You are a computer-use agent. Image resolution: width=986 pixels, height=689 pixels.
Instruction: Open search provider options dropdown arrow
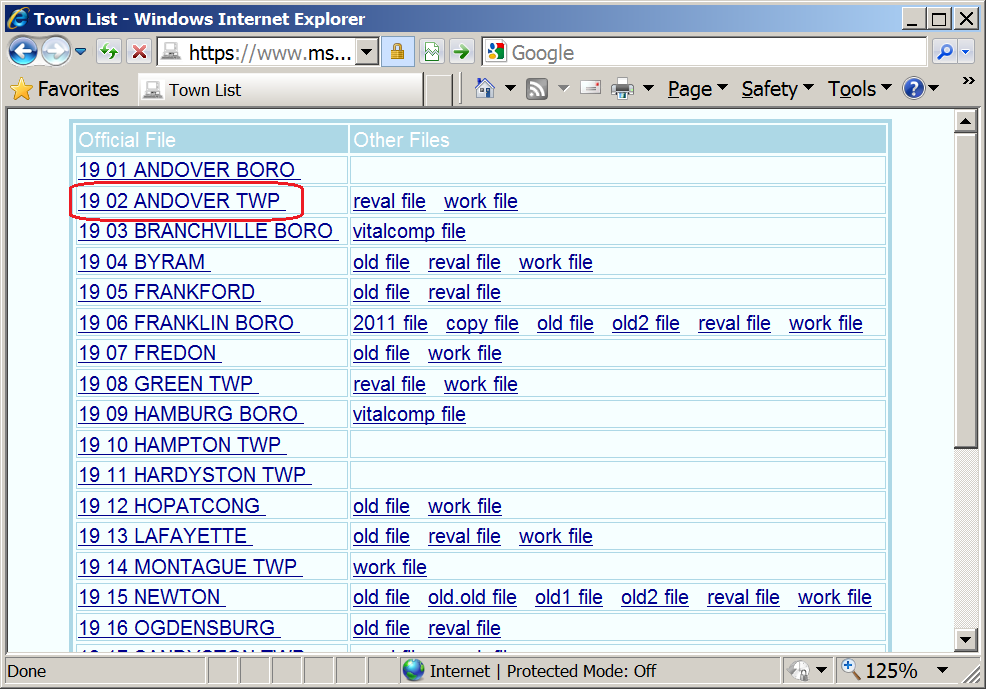point(966,52)
